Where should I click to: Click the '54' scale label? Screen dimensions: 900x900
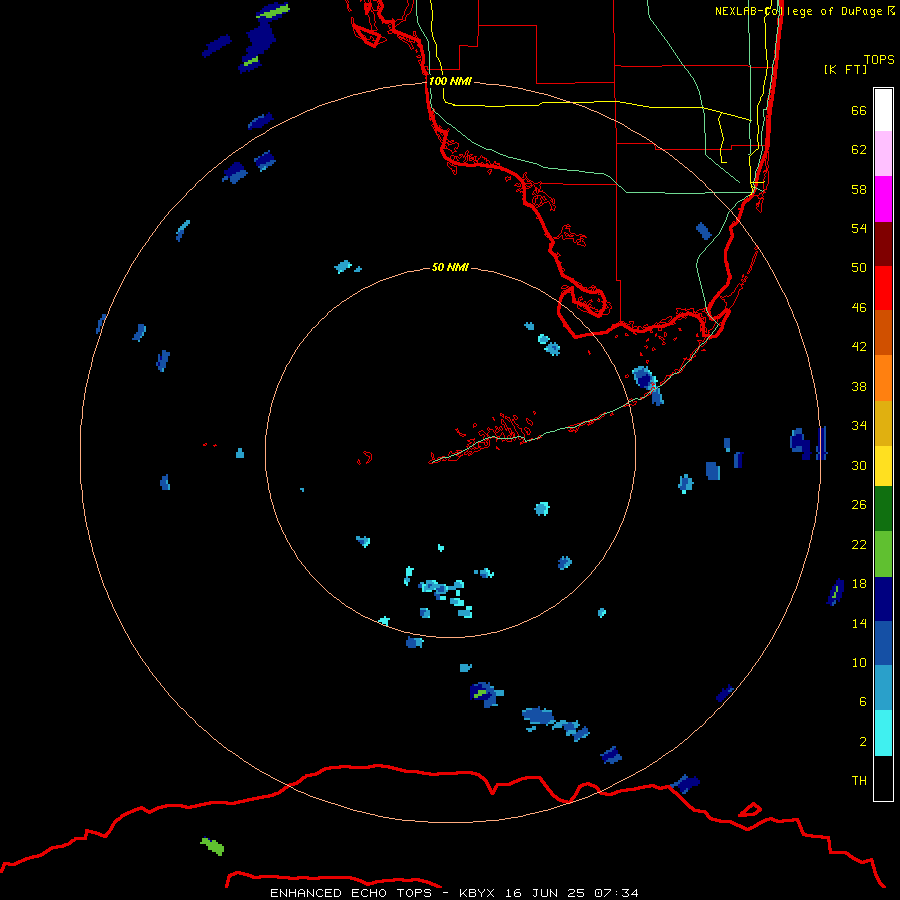tap(859, 228)
